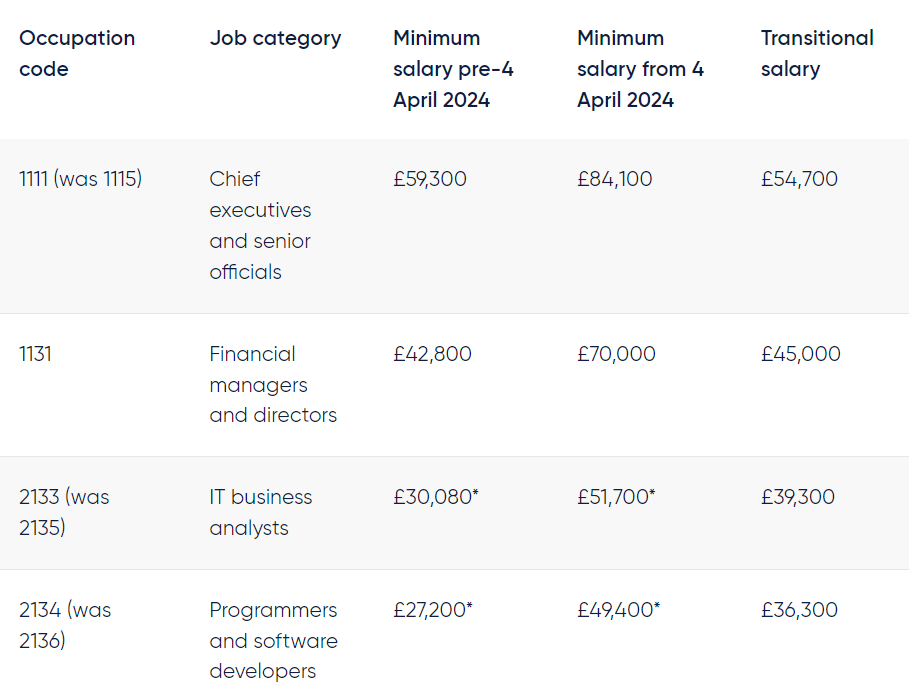The width and height of the screenshot is (909, 688).
Task: Click the £36,300 transitional salary
Action: point(799,610)
